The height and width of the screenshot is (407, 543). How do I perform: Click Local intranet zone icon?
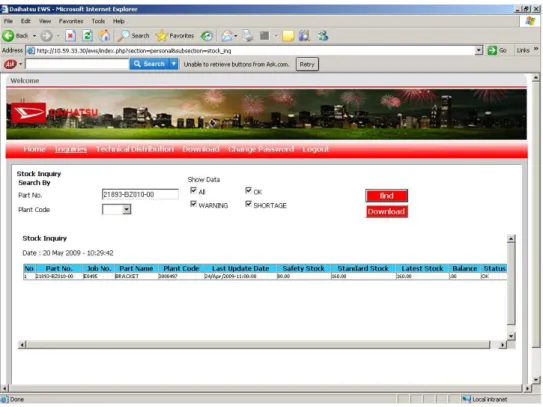466,399
